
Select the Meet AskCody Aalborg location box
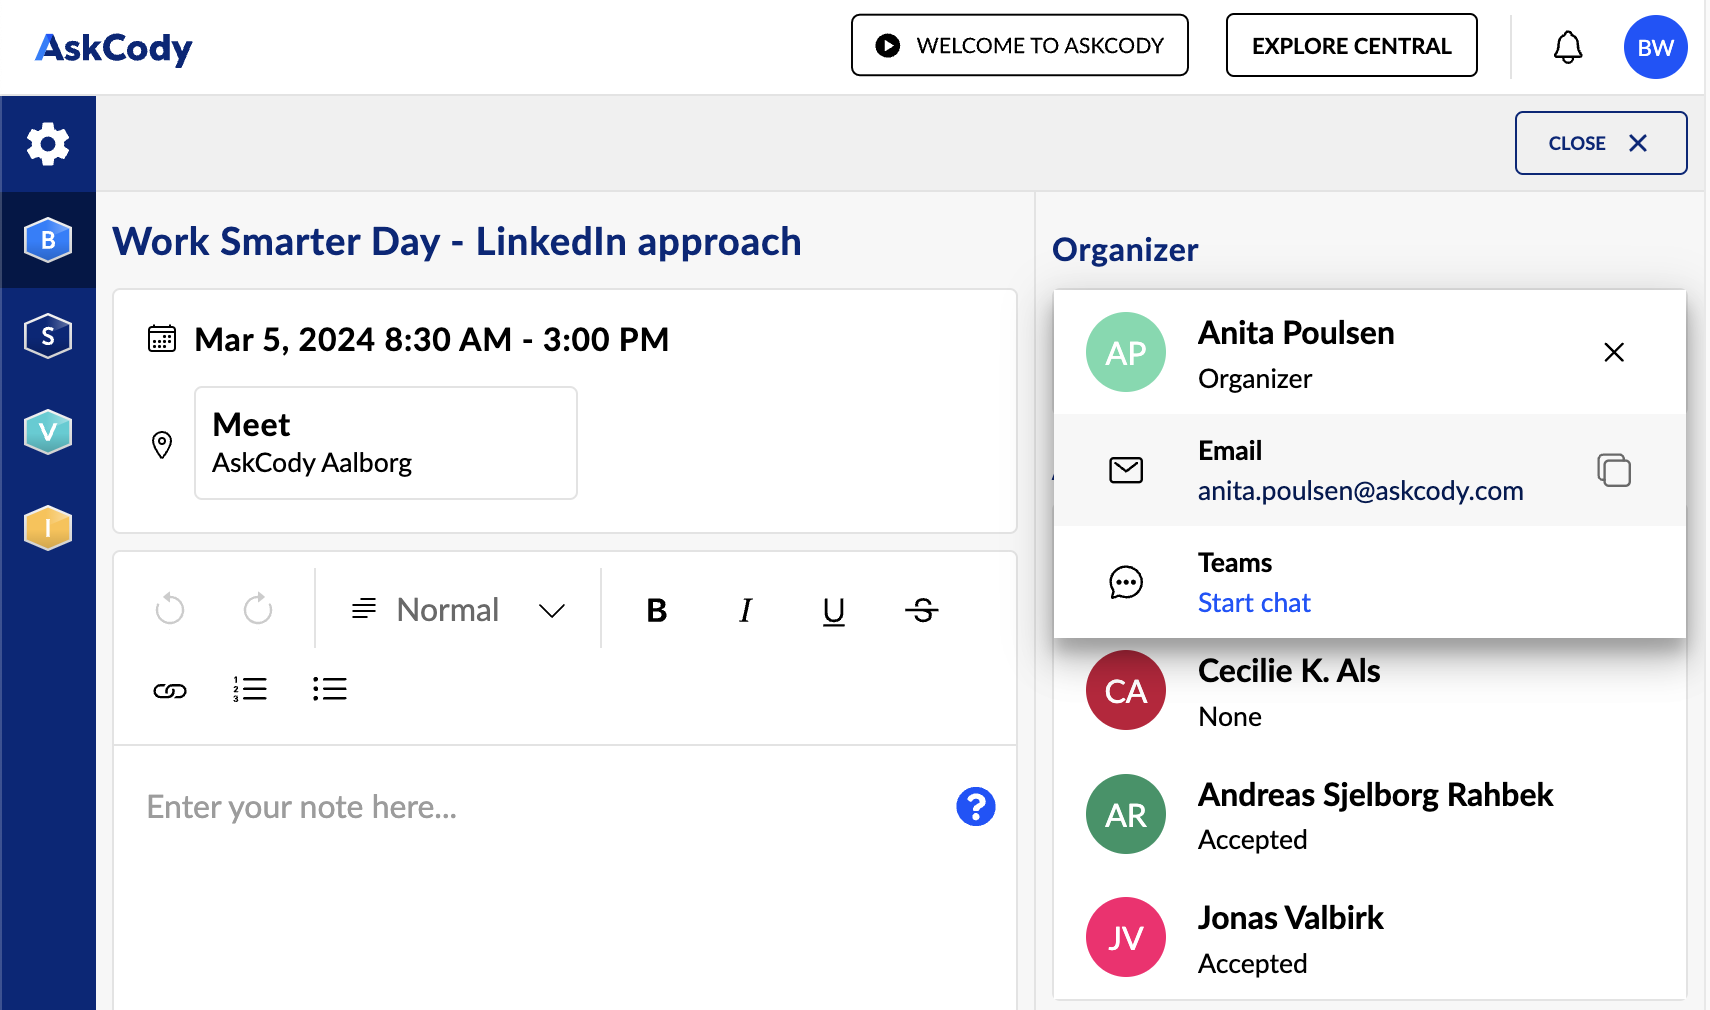[386, 443]
